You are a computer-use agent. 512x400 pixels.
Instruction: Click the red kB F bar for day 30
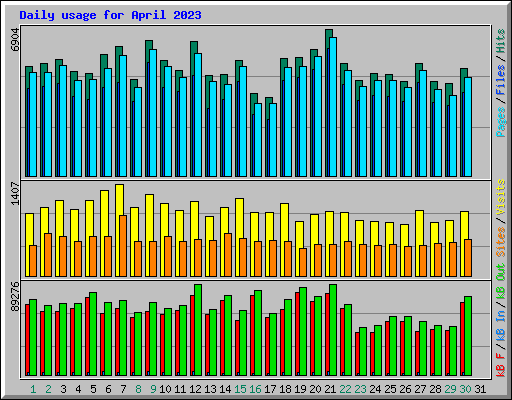462,339
